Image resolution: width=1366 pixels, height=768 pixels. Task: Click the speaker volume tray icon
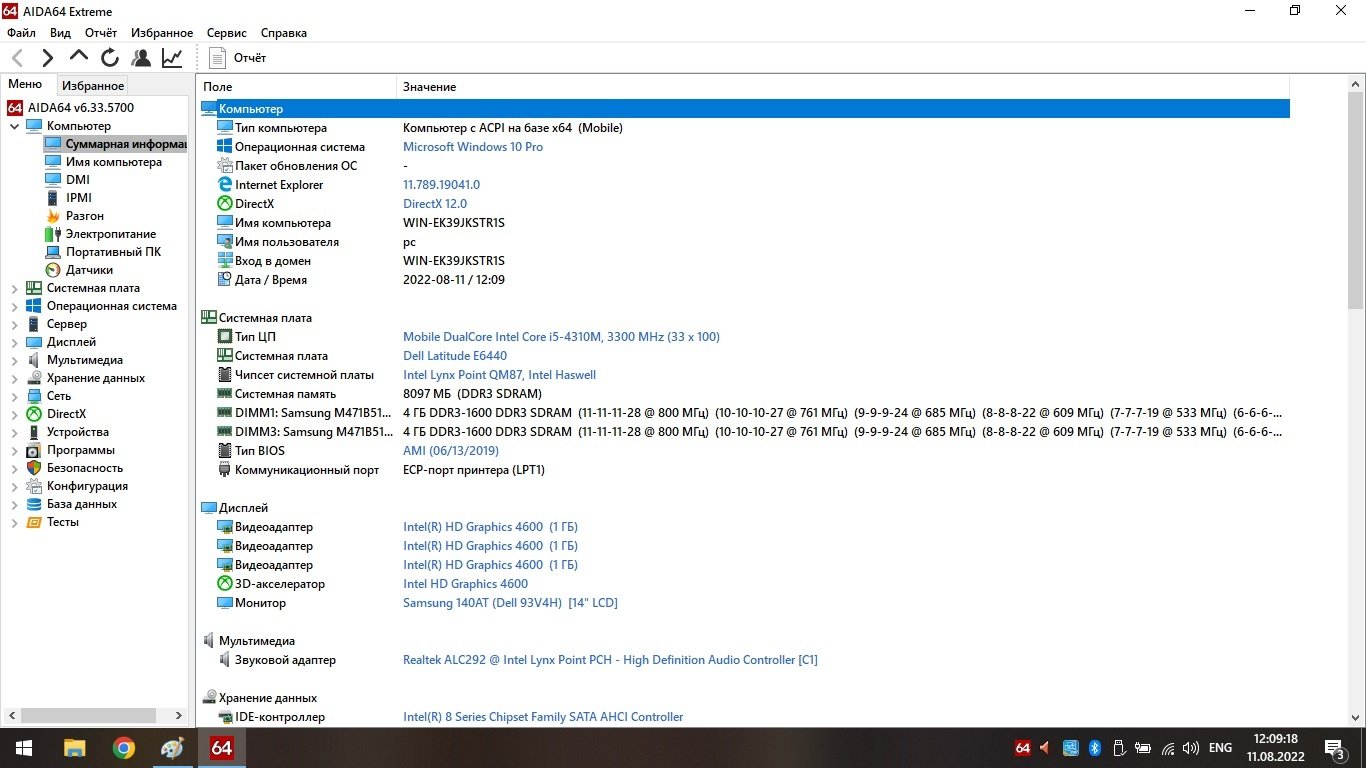[1191, 748]
